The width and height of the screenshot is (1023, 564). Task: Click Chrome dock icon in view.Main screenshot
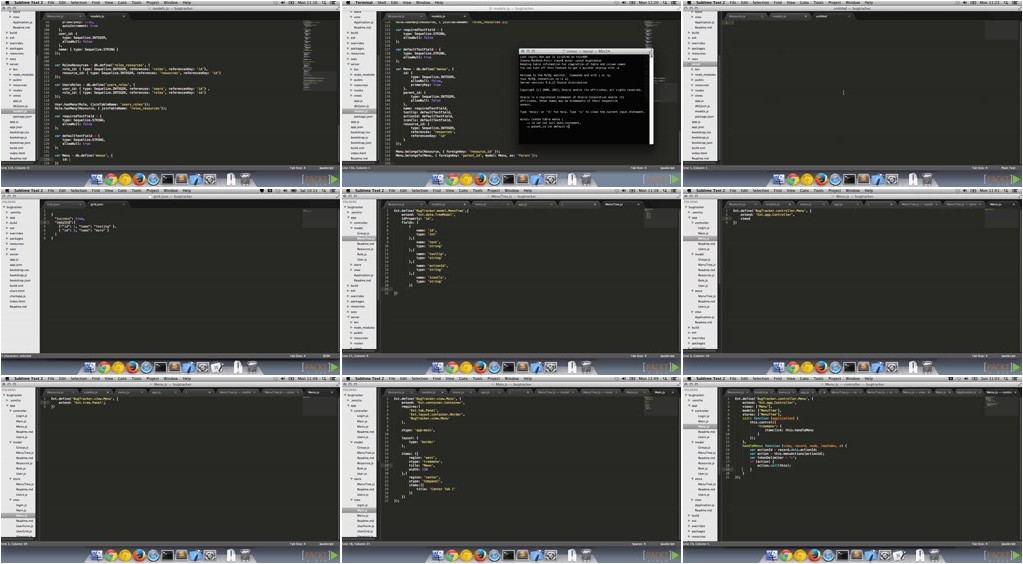point(451,556)
